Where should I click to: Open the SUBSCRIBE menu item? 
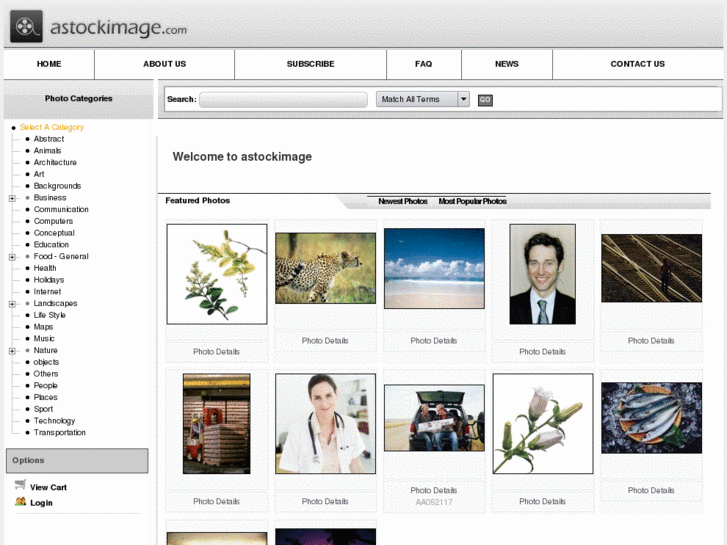point(310,64)
